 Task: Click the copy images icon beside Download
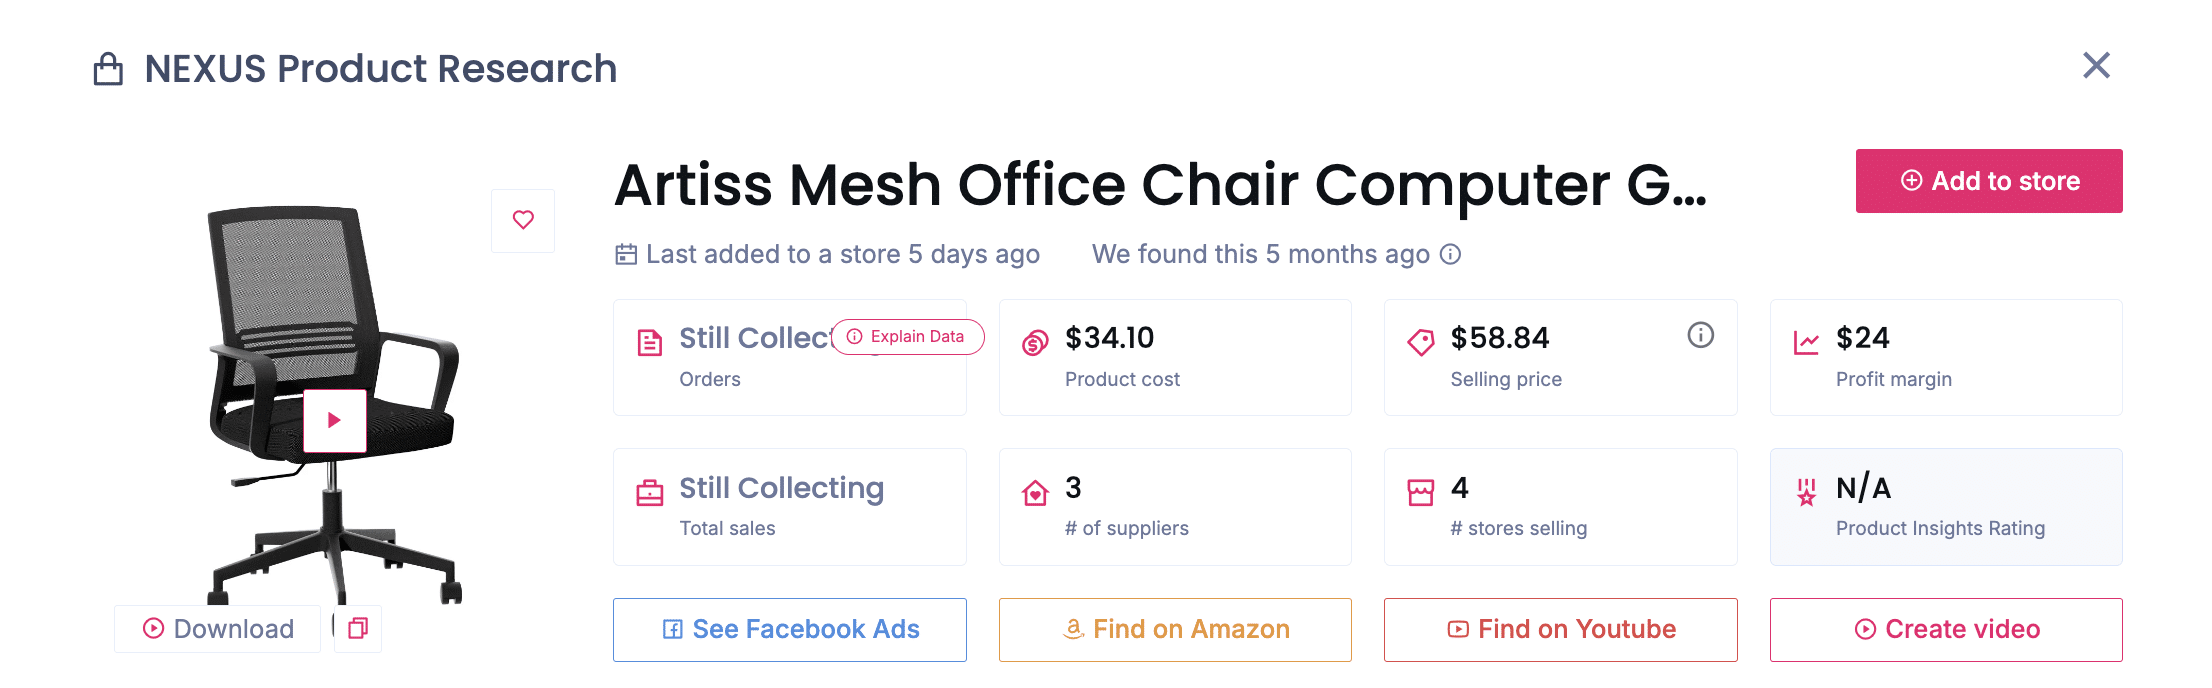tap(358, 628)
